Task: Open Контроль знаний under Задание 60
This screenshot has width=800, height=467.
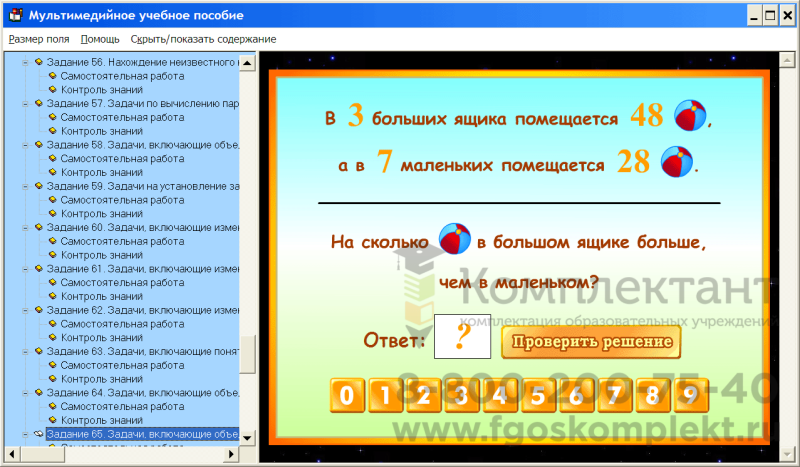Action: 102,255
